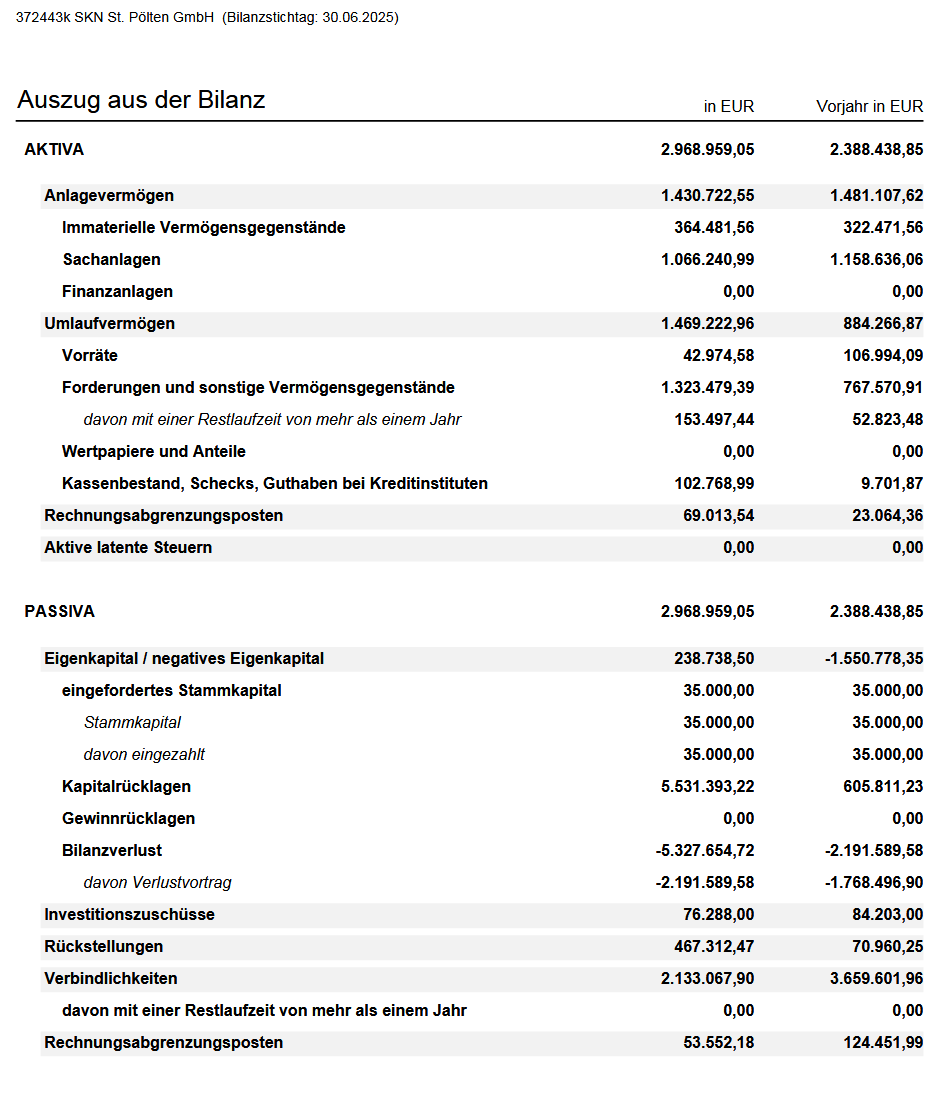Click the Bilanzverlust row label
943x1098 pixels.
[111, 851]
